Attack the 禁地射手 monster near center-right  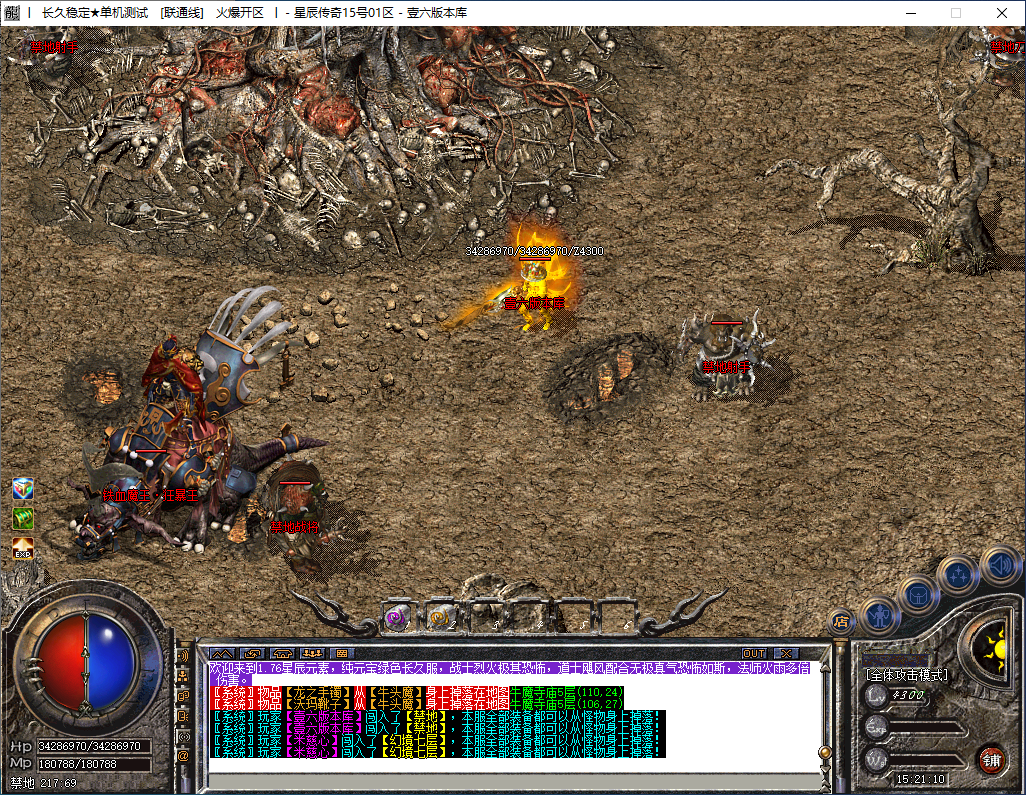(726, 359)
